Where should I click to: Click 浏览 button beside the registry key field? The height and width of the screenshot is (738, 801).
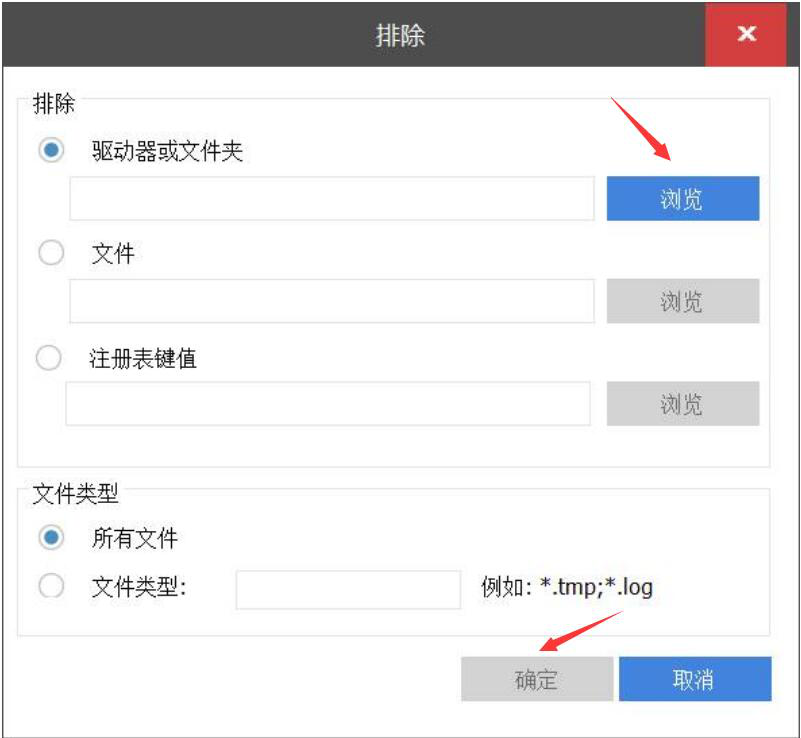tap(682, 404)
